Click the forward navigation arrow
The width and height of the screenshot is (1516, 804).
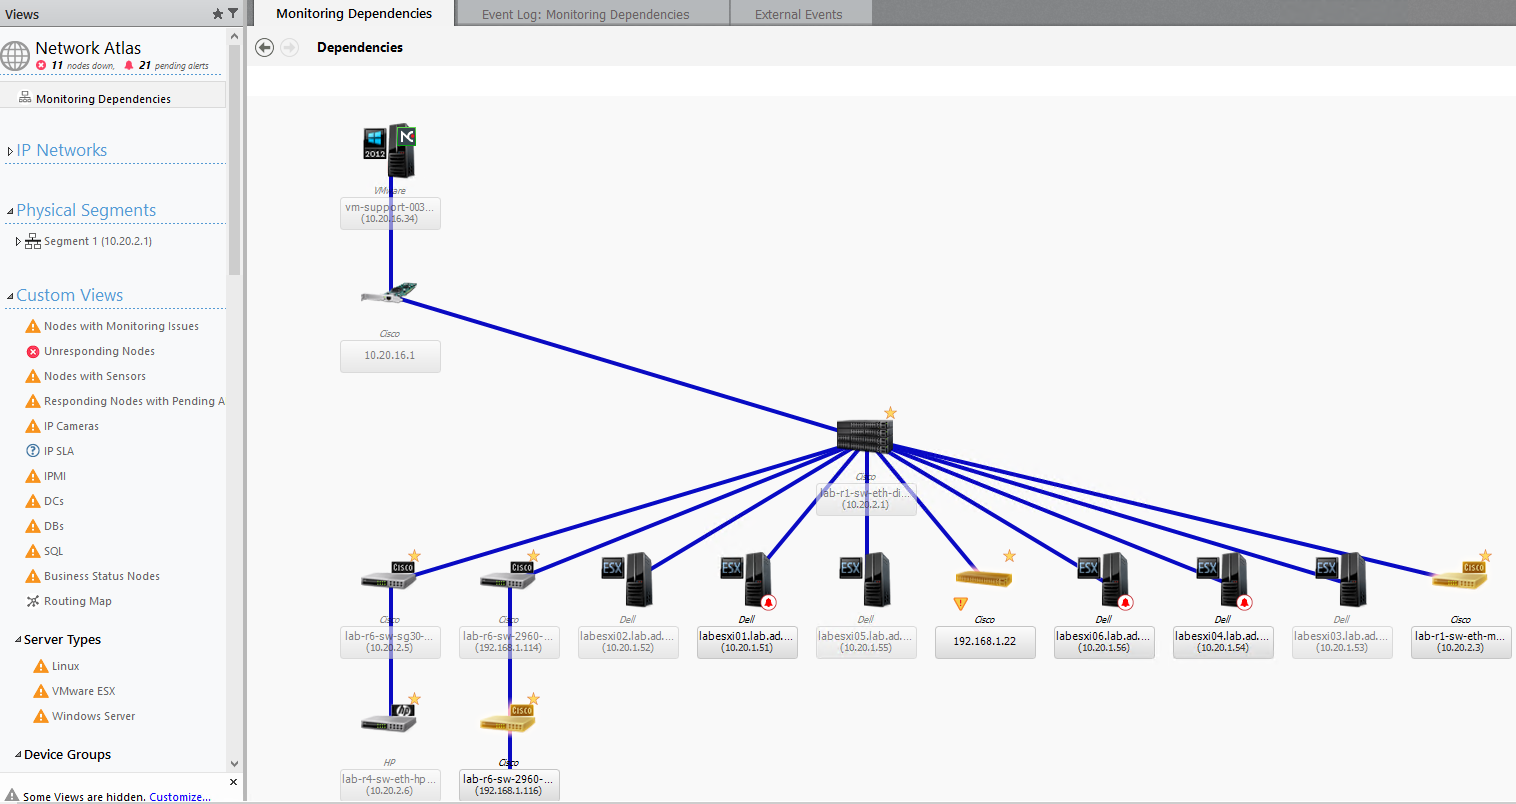coord(289,47)
